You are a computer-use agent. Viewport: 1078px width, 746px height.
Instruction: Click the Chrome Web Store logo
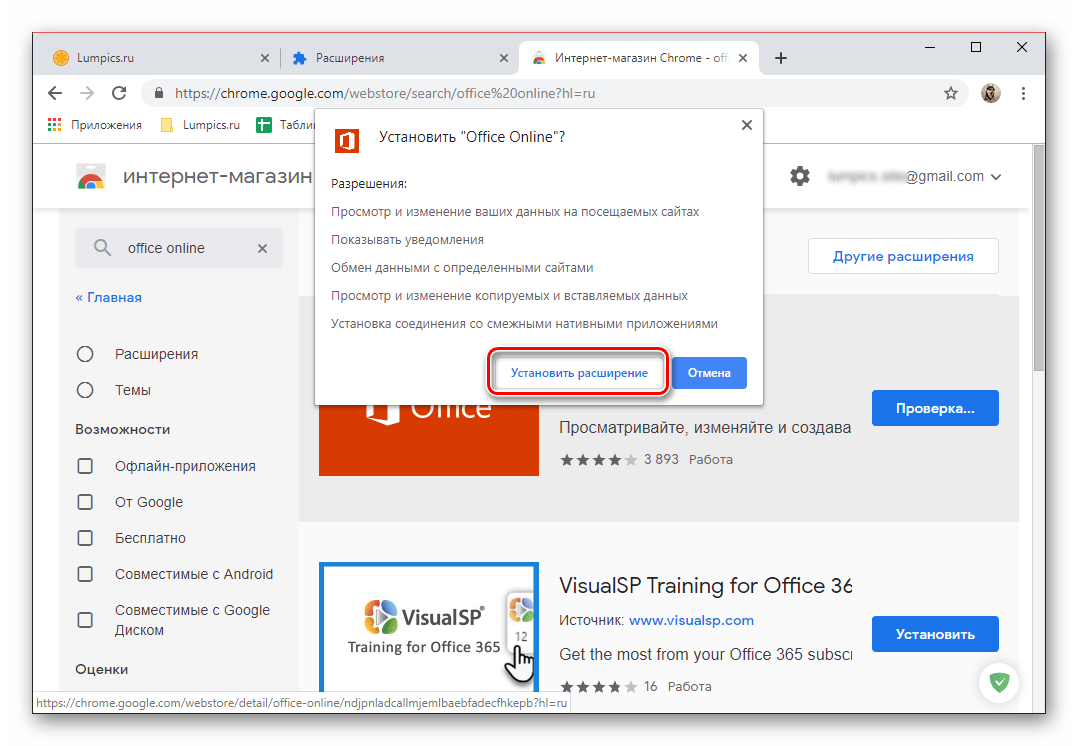point(91,177)
